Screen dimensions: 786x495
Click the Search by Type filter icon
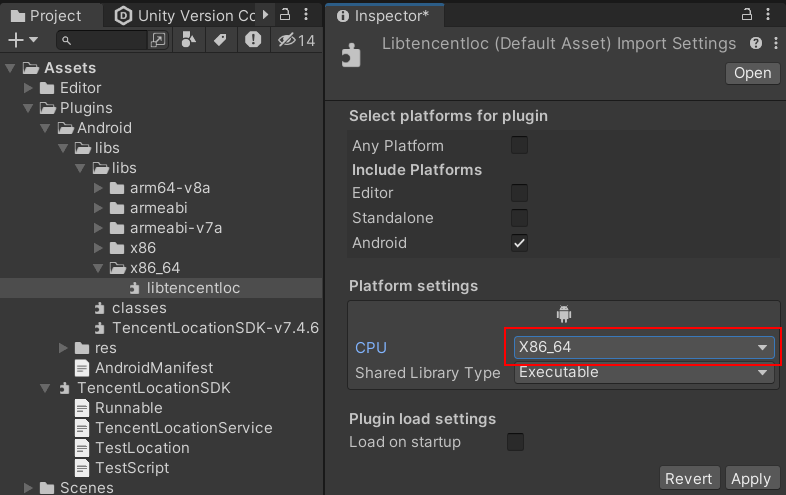click(x=189, y=40)
